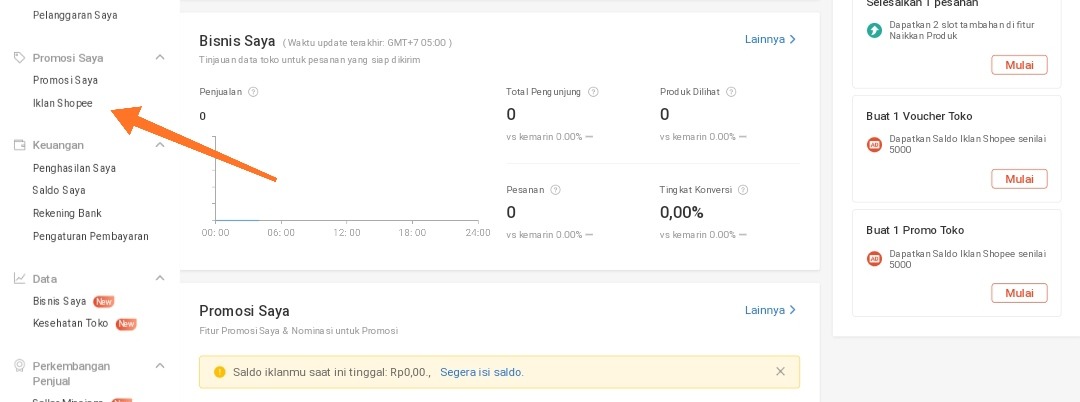Click the Keuangan wallet icon
Image resolution: width=1080 pixels, height=402 pixels.
coord(19,145)
